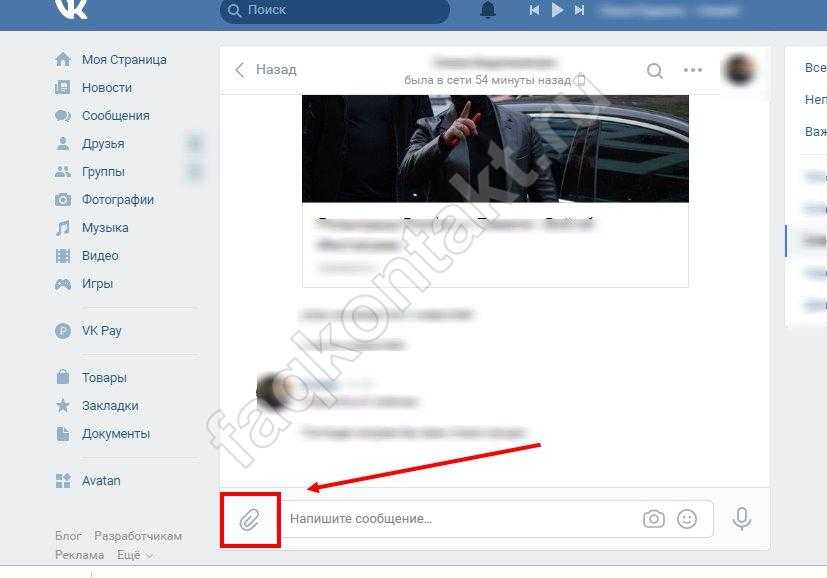Go back with the Назад button
This screenshot has height=578, width=827.
pos(265,70)
